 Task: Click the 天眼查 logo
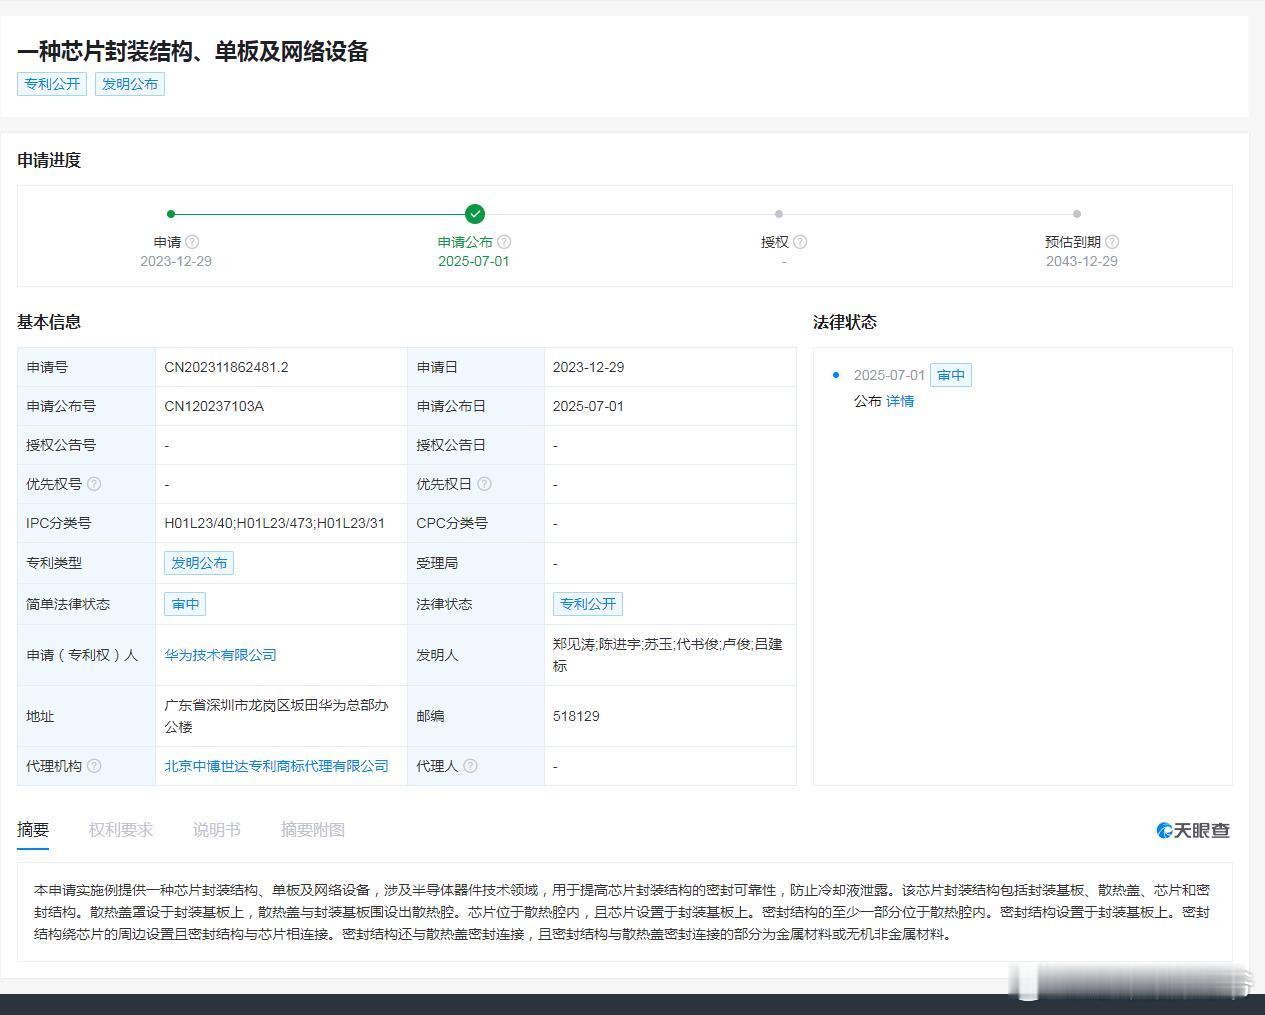coord(1193,830)
